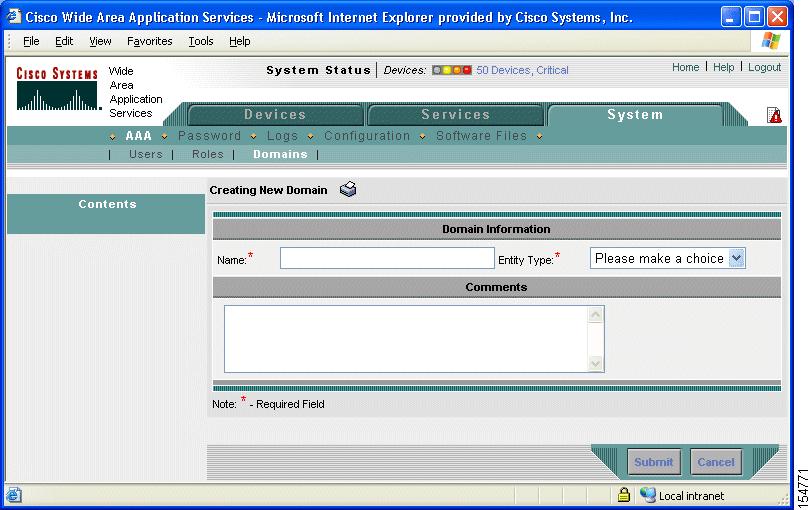Click the padlock security icon in status bar
The width and height of the screenshot is (810, 510).
pos(624,495)
